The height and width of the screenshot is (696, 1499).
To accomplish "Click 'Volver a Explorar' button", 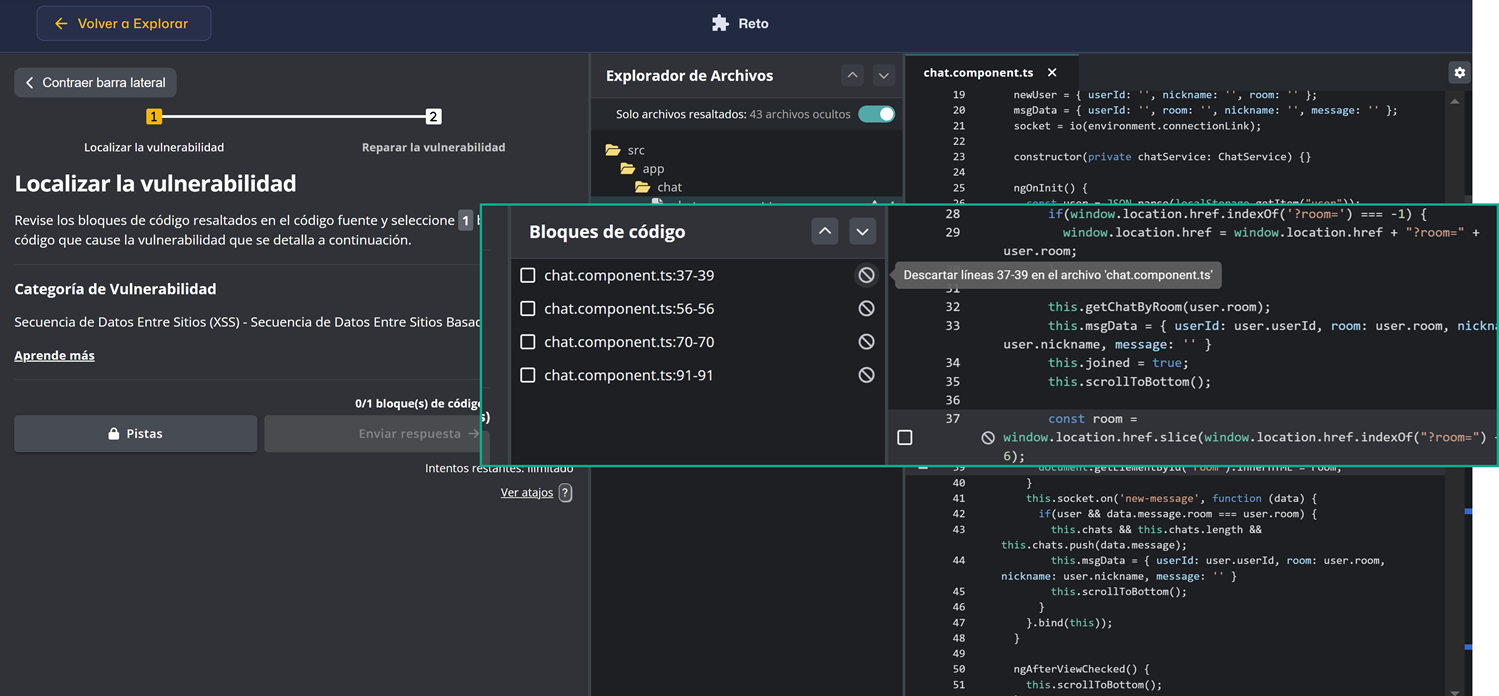I will [x=123, y=23].
